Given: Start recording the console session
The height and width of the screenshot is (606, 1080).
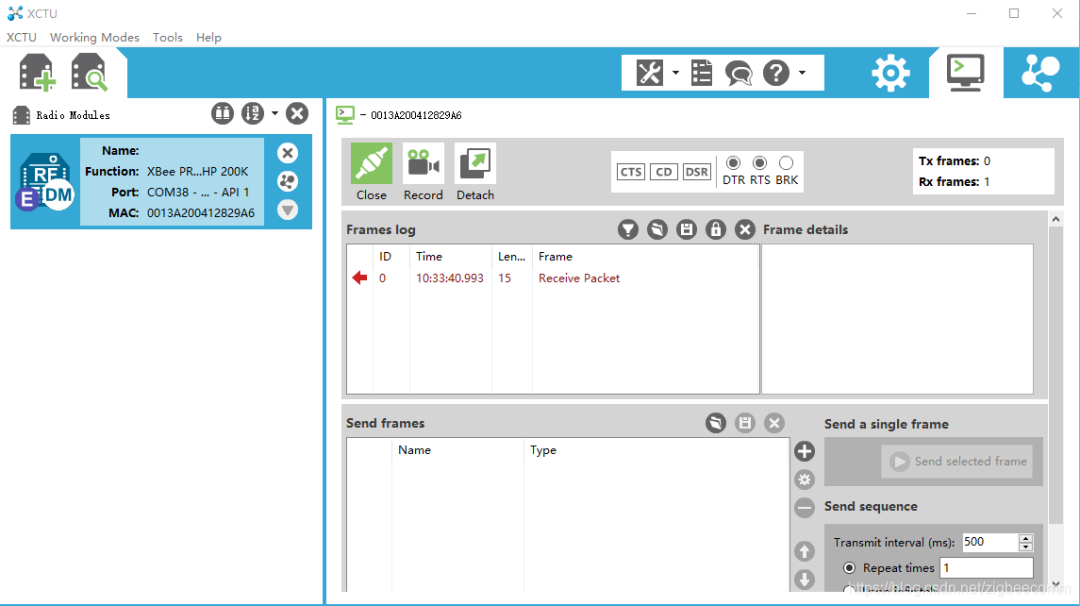Looking at the screenshot, I should pos(423,172).
